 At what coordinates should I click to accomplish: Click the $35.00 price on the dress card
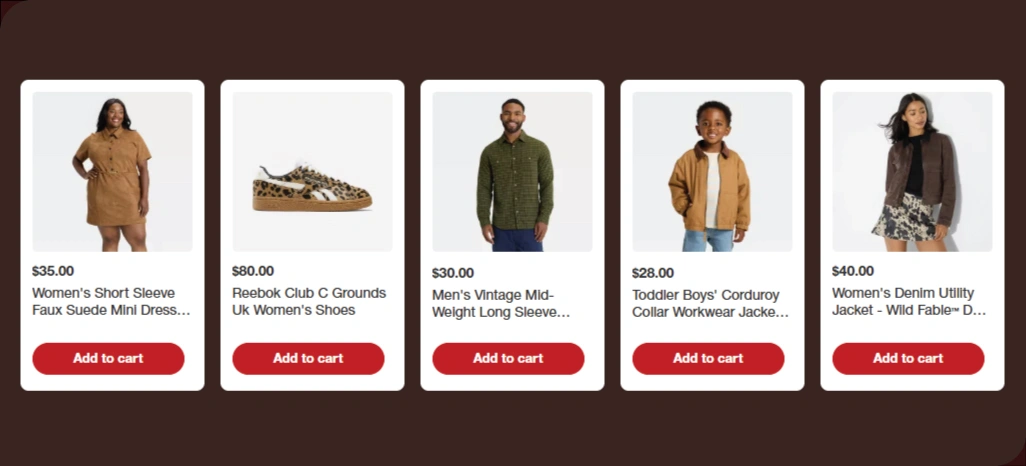(x=53, y=271)
